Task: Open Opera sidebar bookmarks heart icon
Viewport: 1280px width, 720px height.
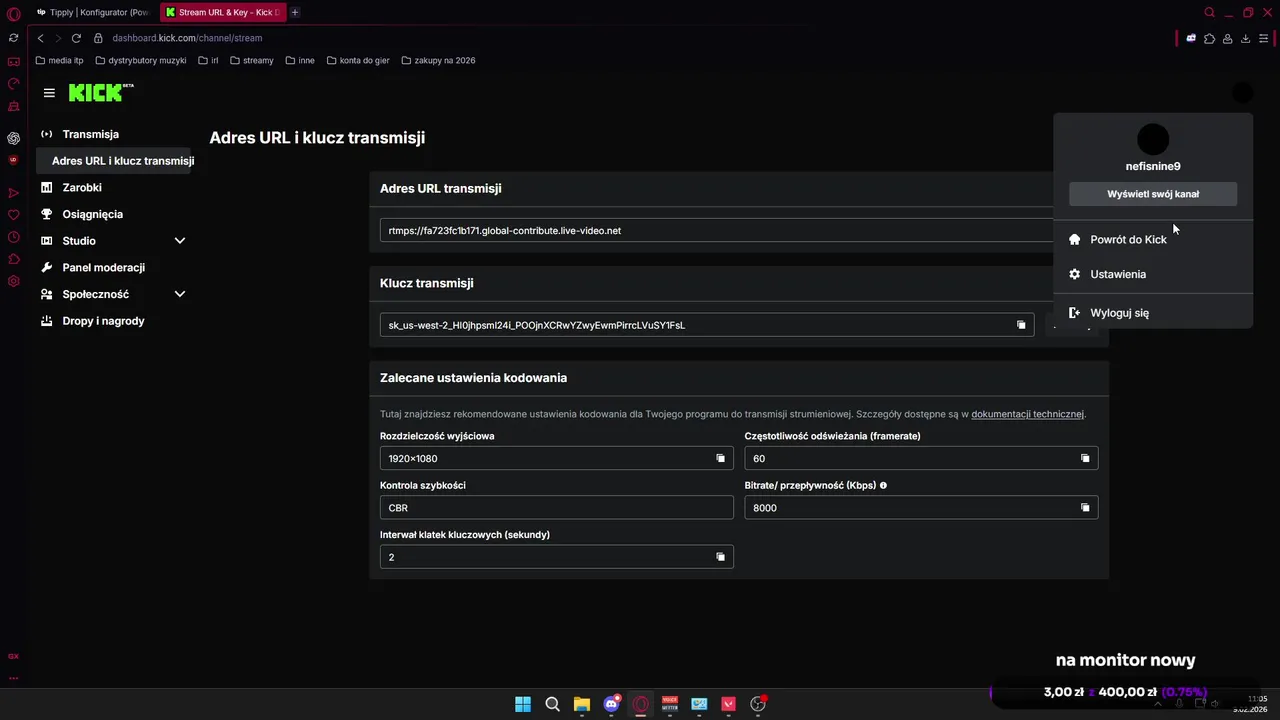Action: pos(13,215)
